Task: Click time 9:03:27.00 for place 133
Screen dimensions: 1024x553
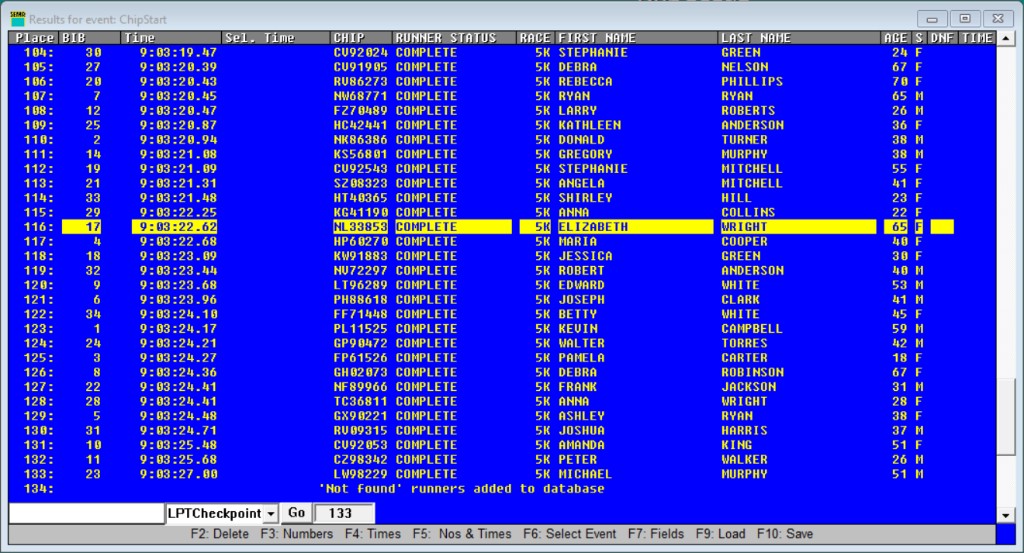Action: (x=178, y=475)
